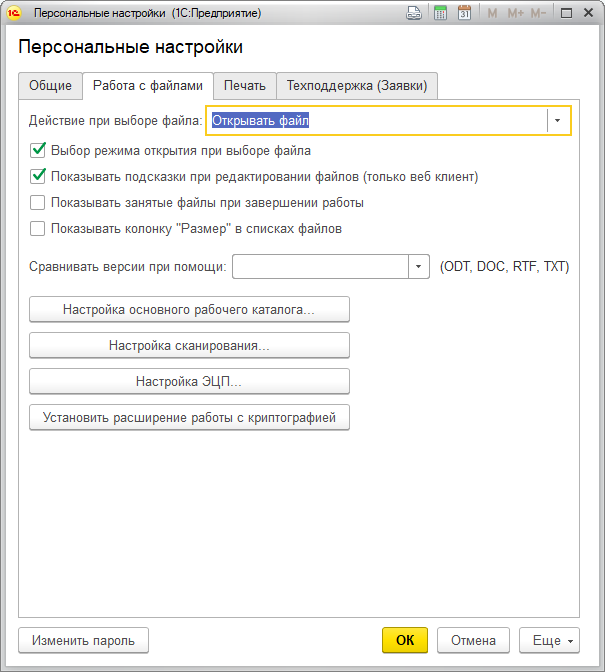605x672 pixels.
Task: Click the printer icon in the title bar
Action: 414,13
